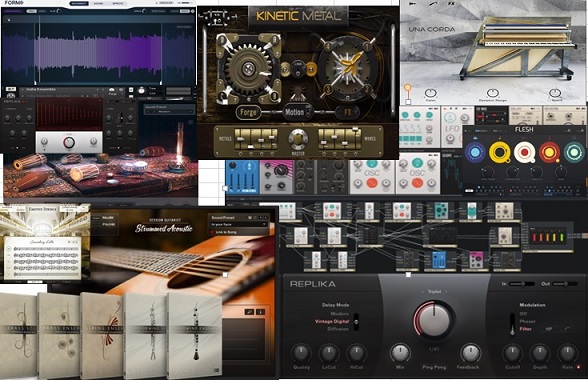Open the FX tab in Una Corda
Image resolution: width=588 pixels, height=380 pixels.
[452, 3]
